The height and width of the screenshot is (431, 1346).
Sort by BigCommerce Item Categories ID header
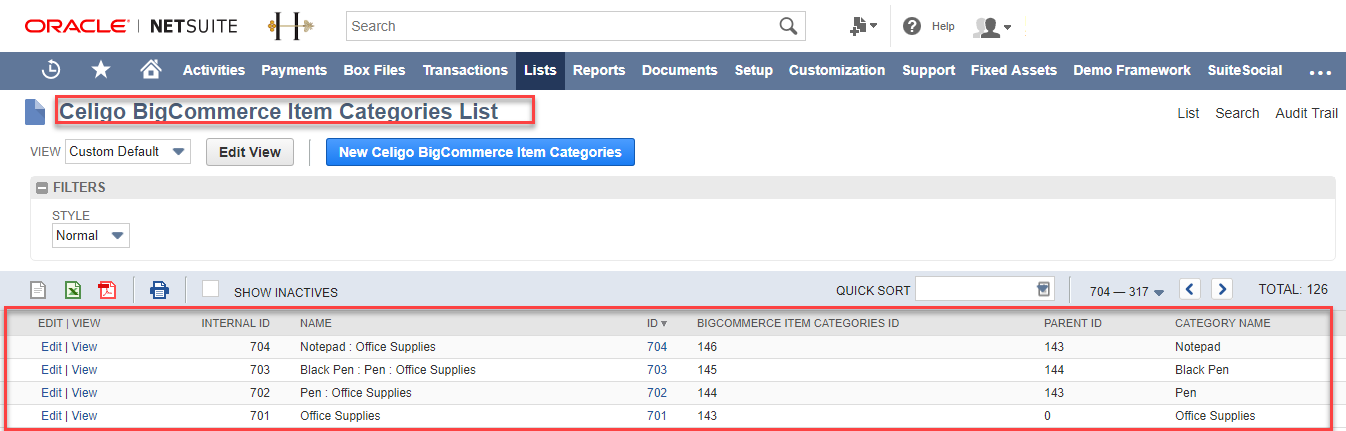[x=798, y=323]
